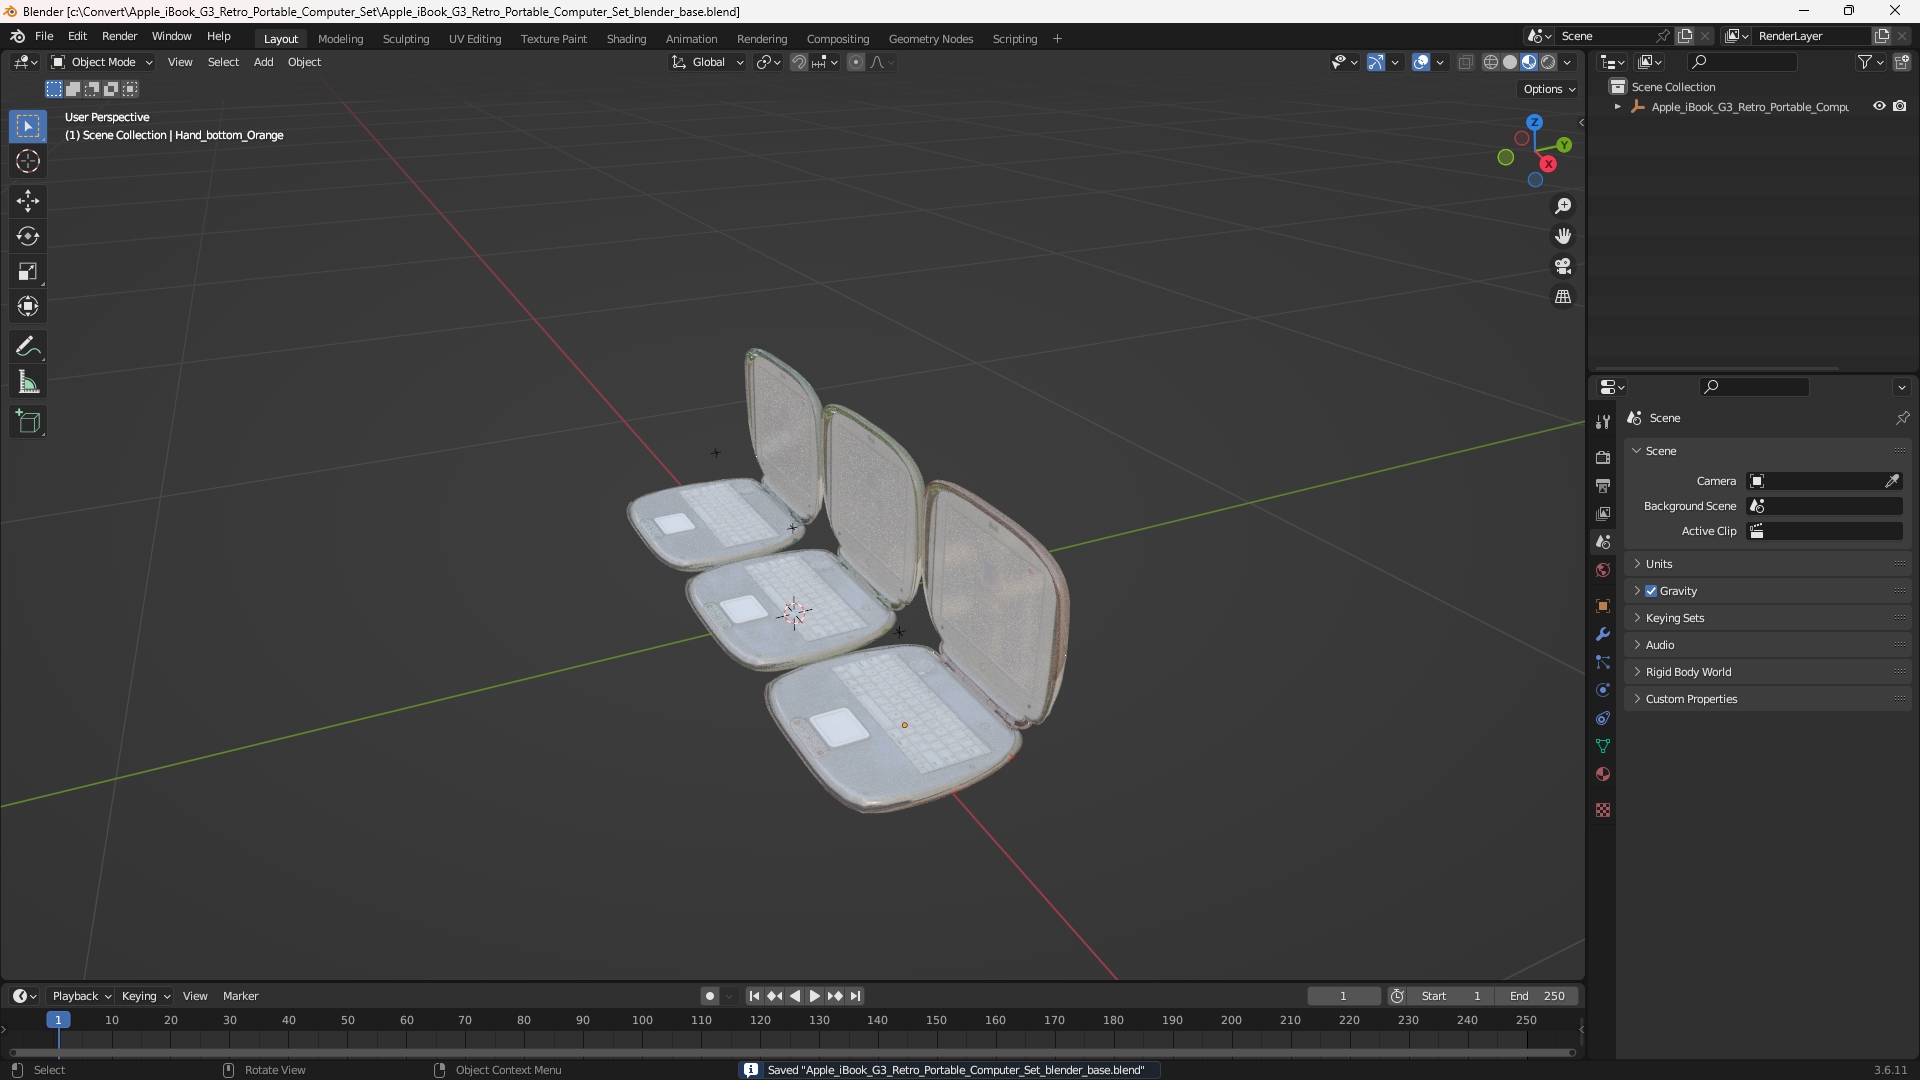Open the Particles properties tab
Image resolution: width=1920 pixels, height=1080 pixels.
[x=1603, y=662]
